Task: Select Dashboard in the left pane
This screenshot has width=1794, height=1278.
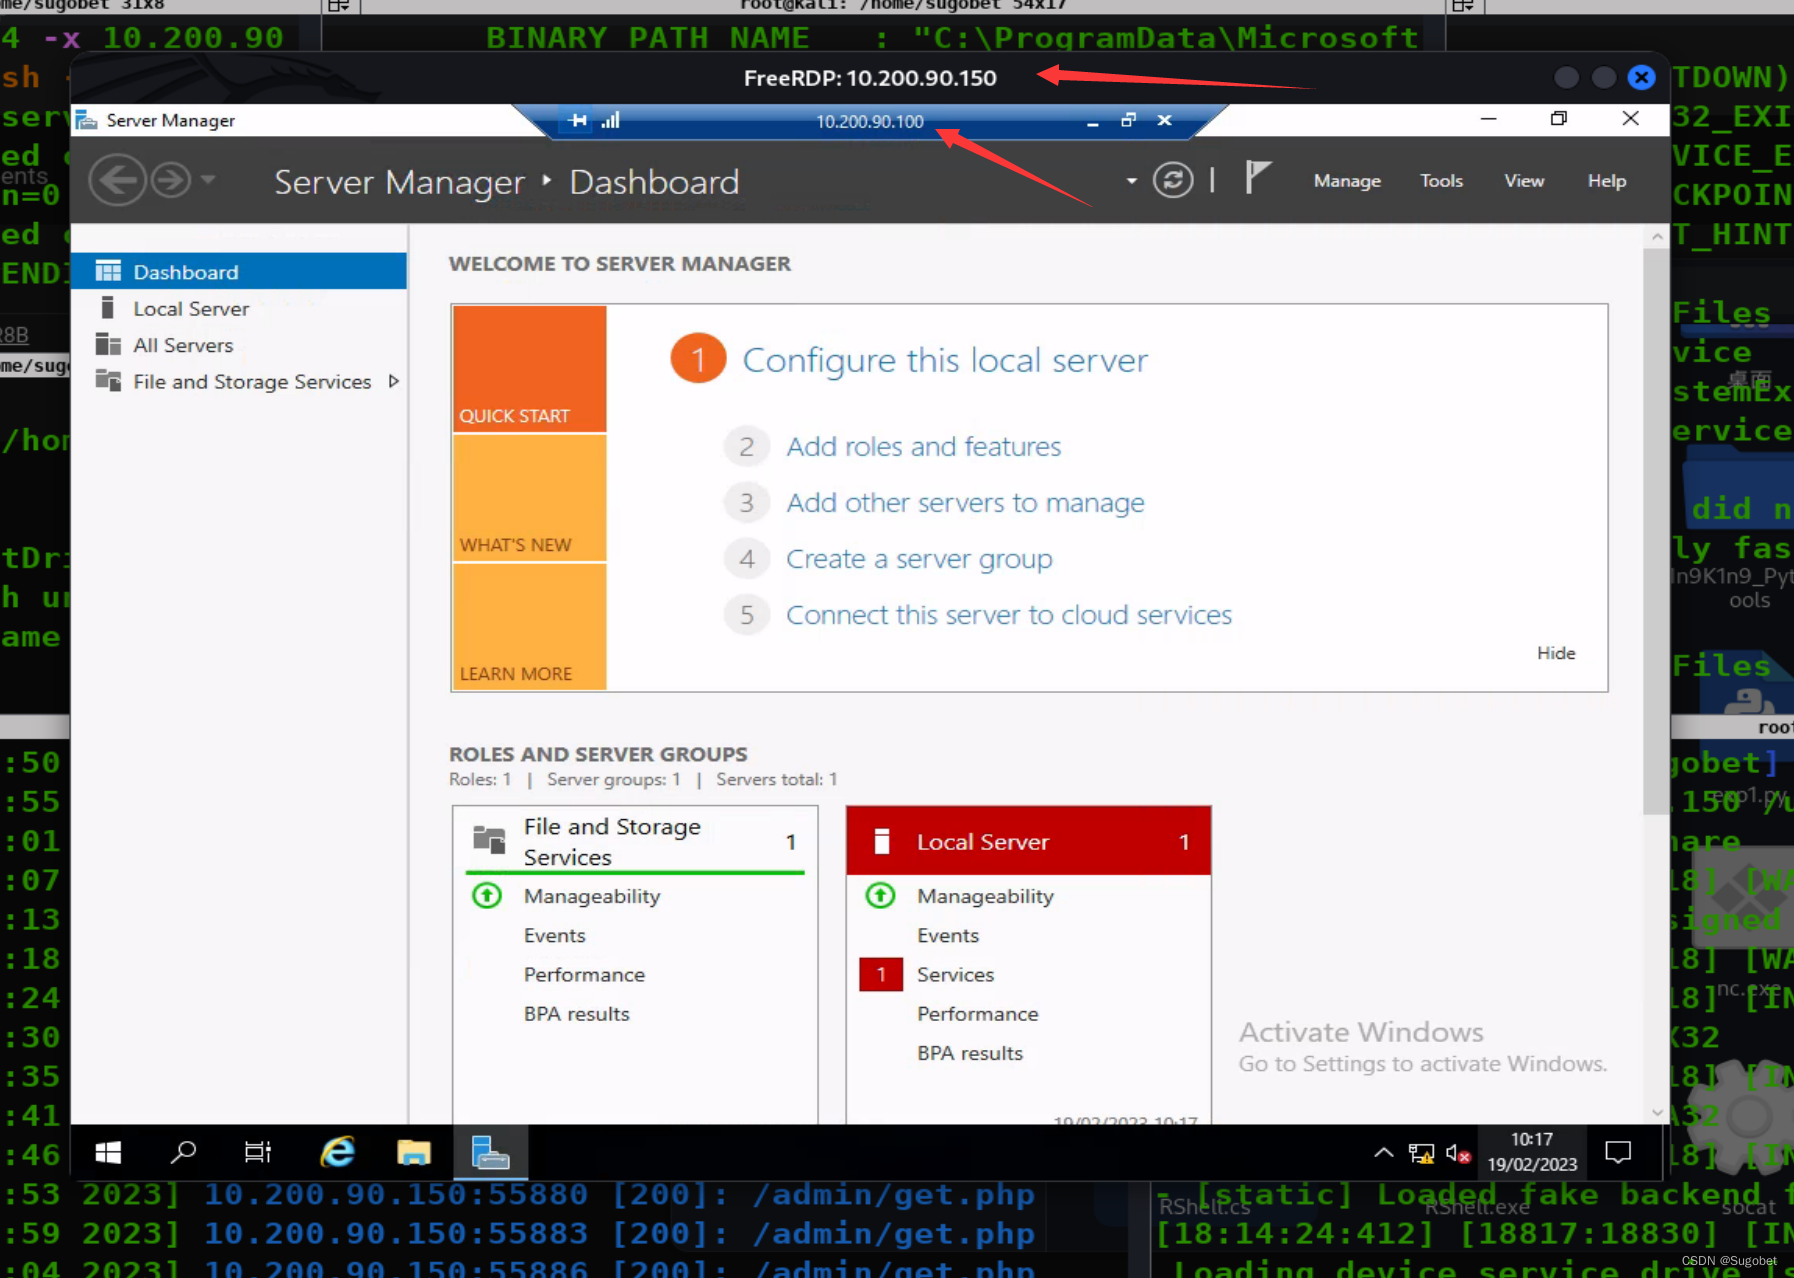Action: 239,272
